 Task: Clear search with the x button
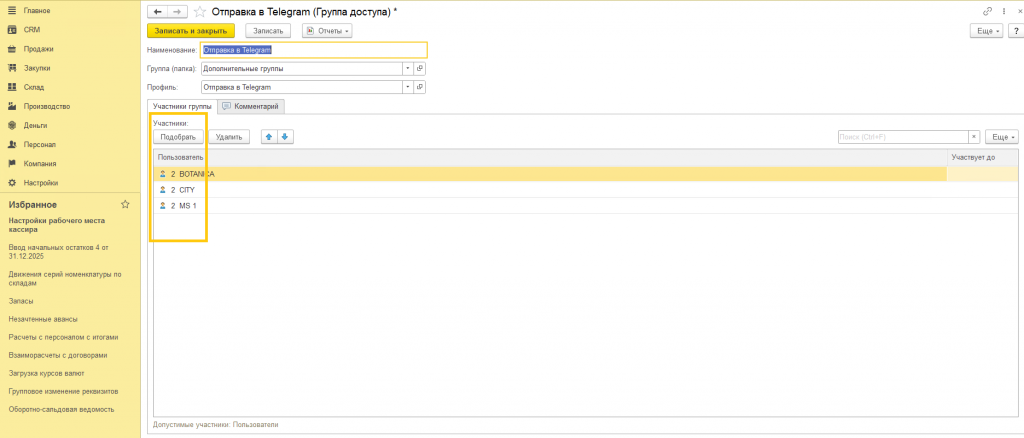[974, 137]
